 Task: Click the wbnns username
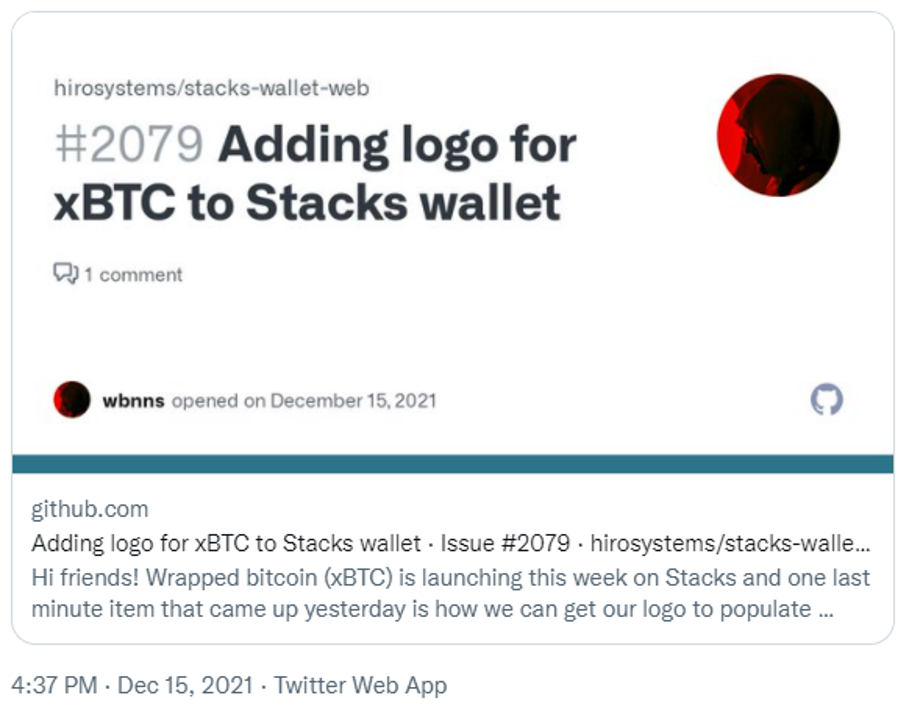point(133,401)
